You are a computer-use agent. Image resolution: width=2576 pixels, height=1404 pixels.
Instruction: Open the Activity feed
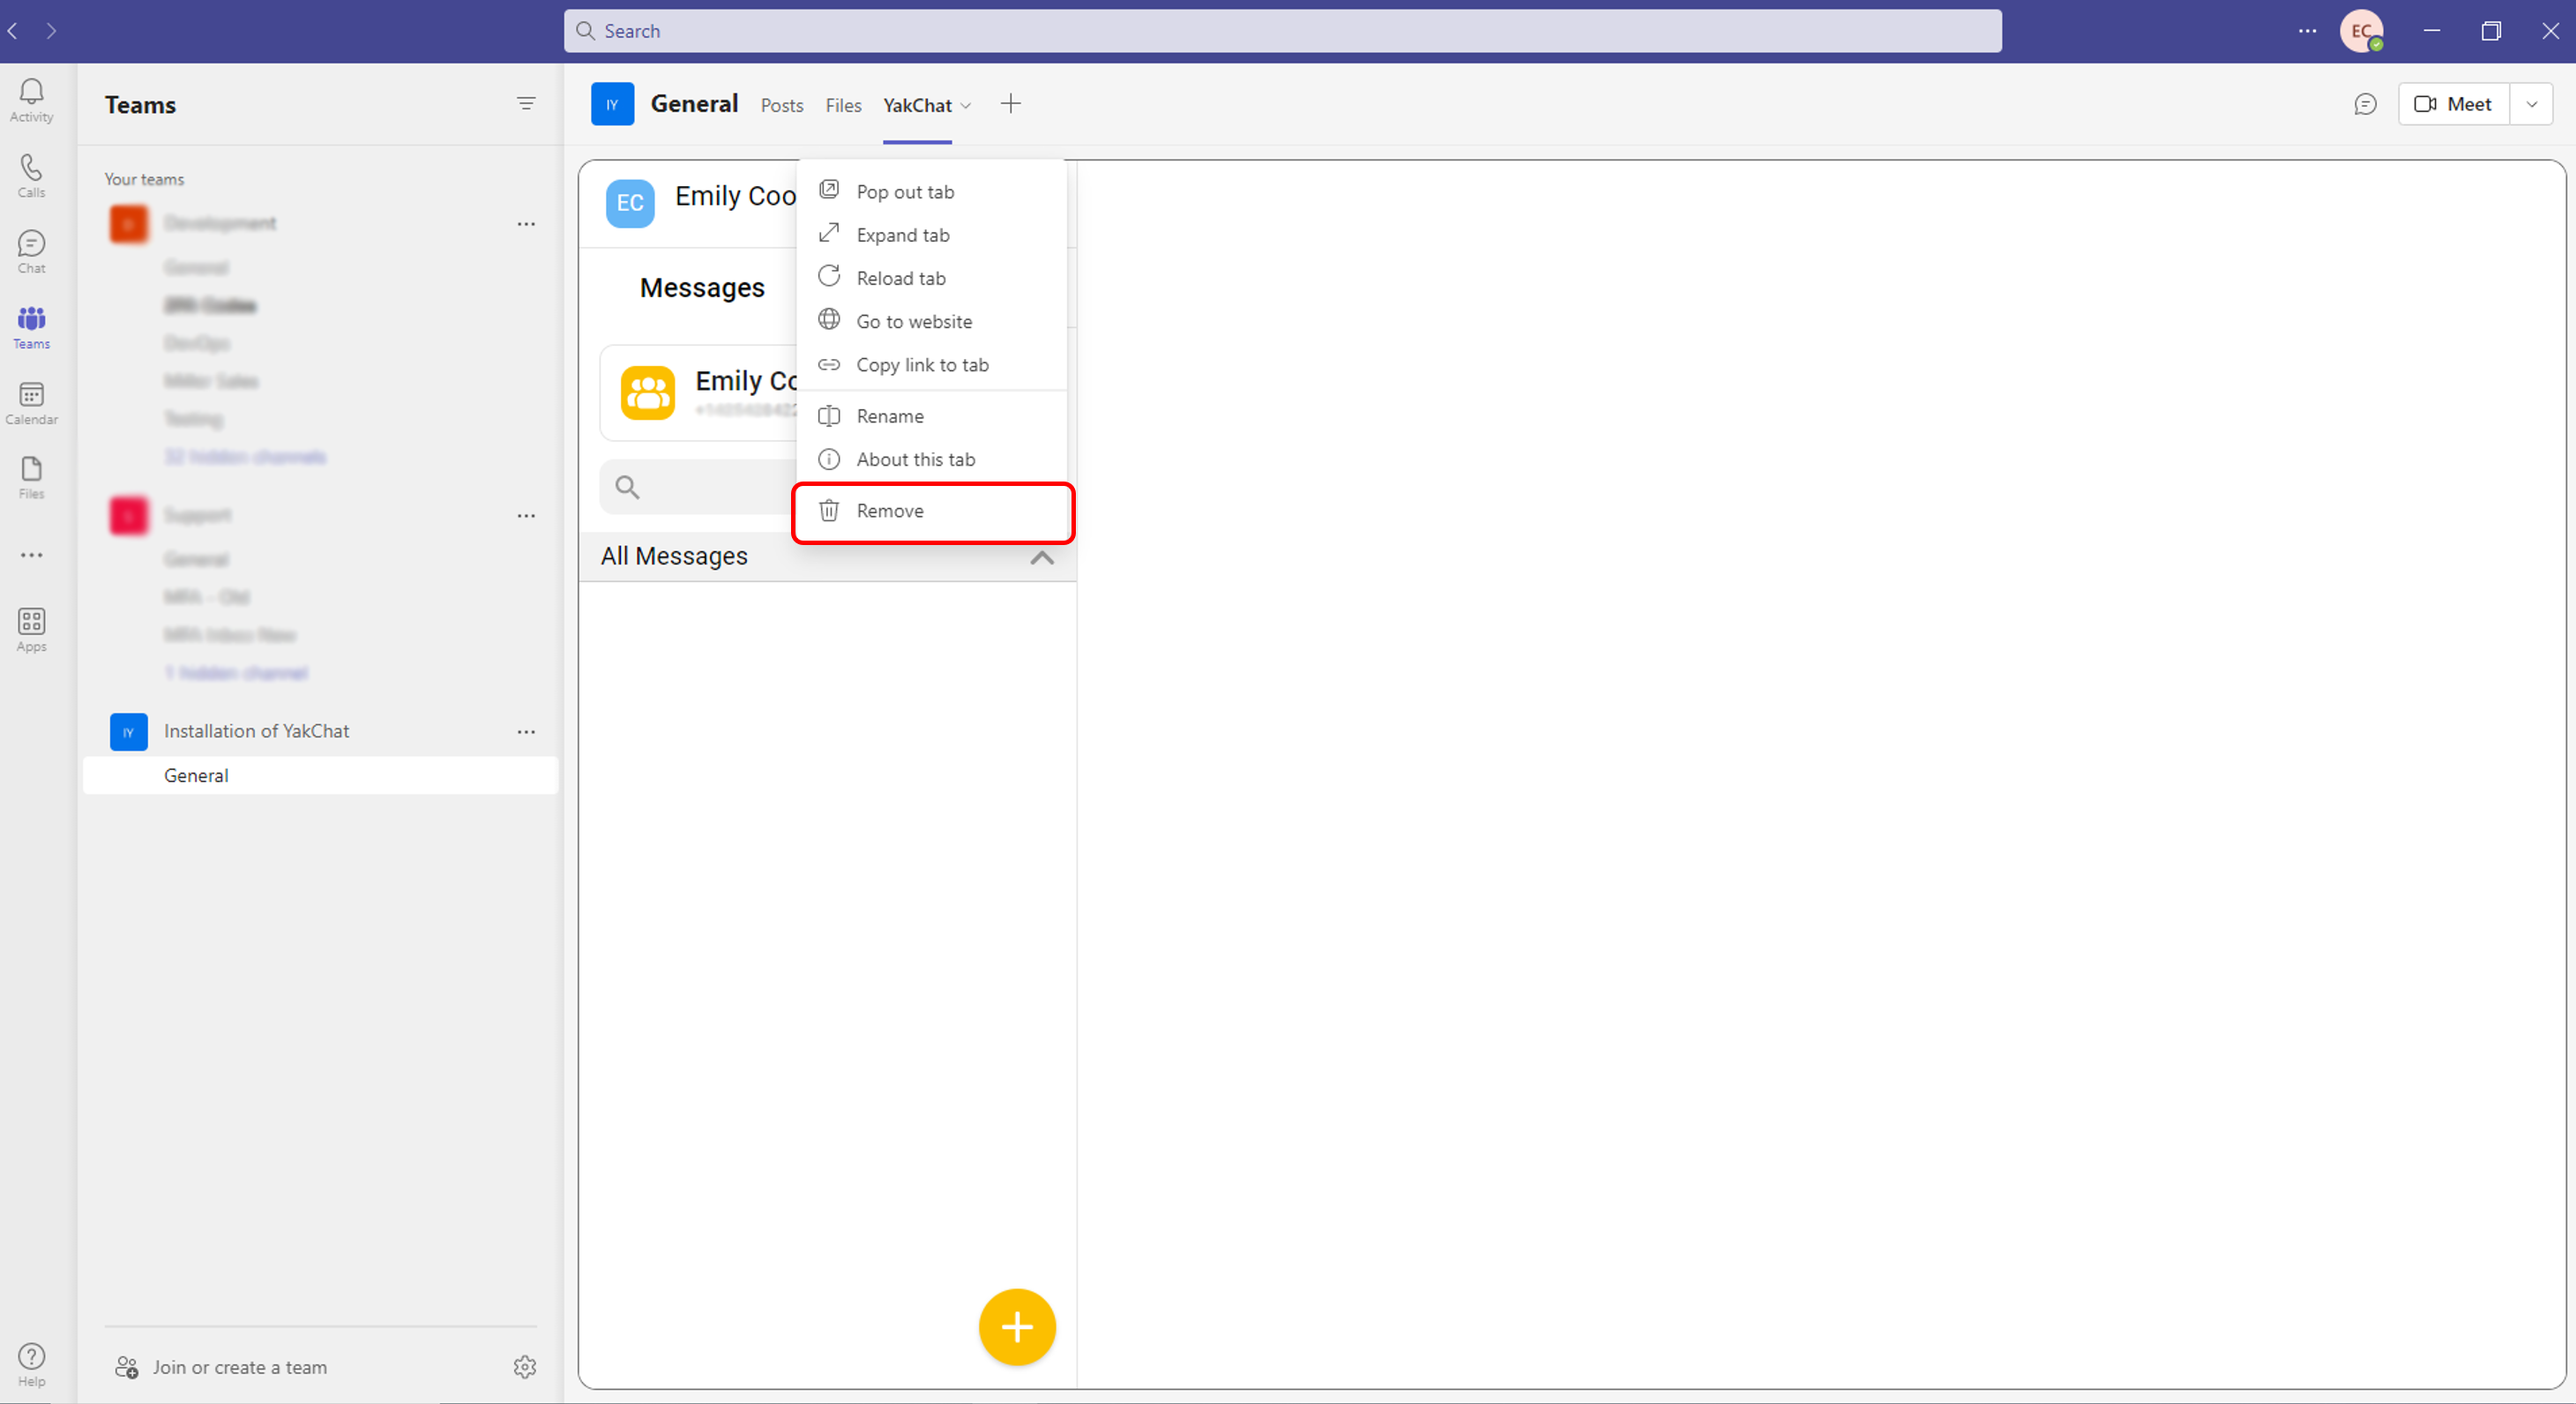point(31,99)
